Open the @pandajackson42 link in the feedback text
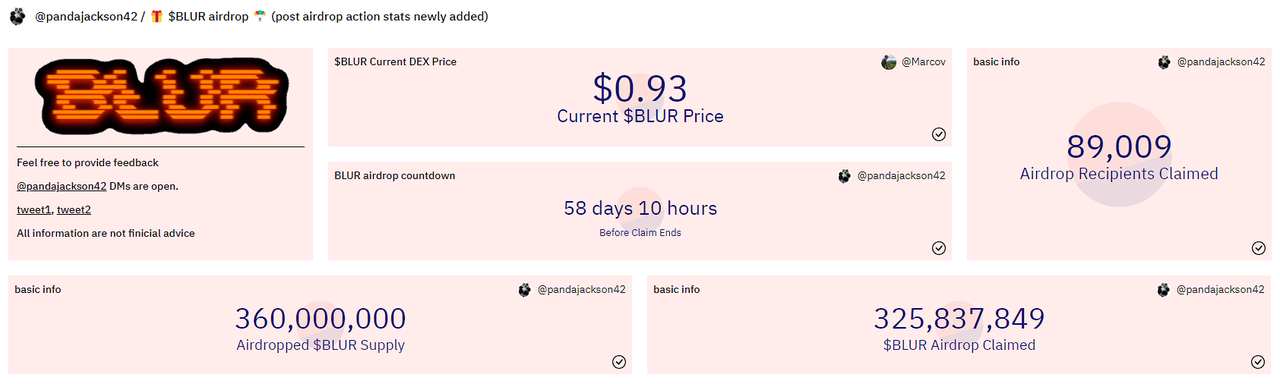This screenshot has height=384, width=1280. click(62, 186)
